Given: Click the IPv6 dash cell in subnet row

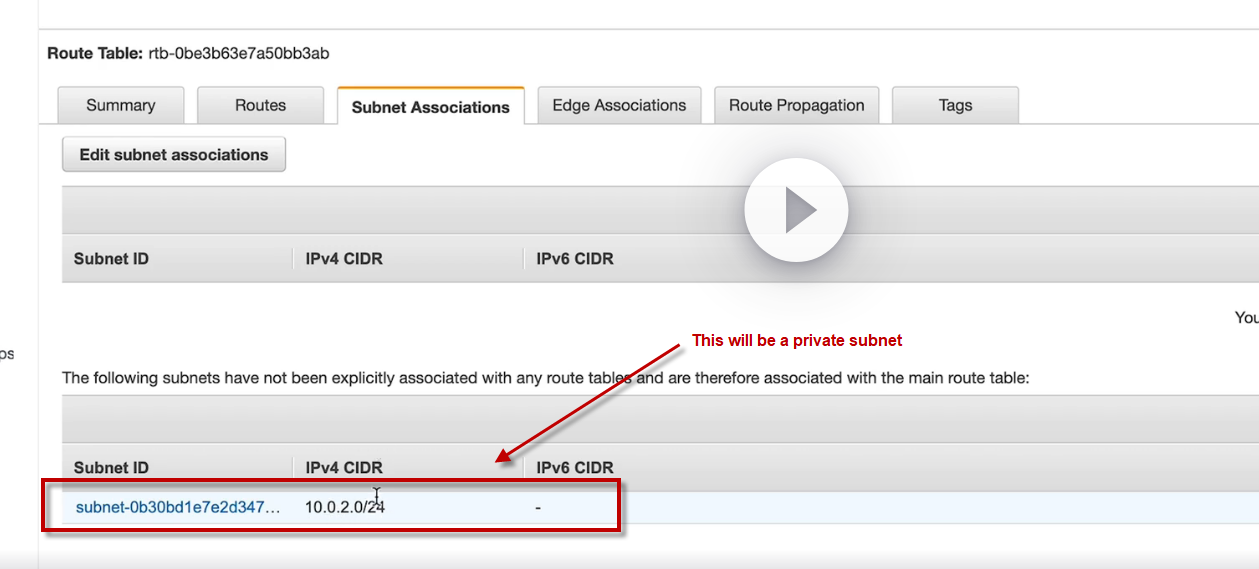Looking at the screenshot, I should click(538, 508).
